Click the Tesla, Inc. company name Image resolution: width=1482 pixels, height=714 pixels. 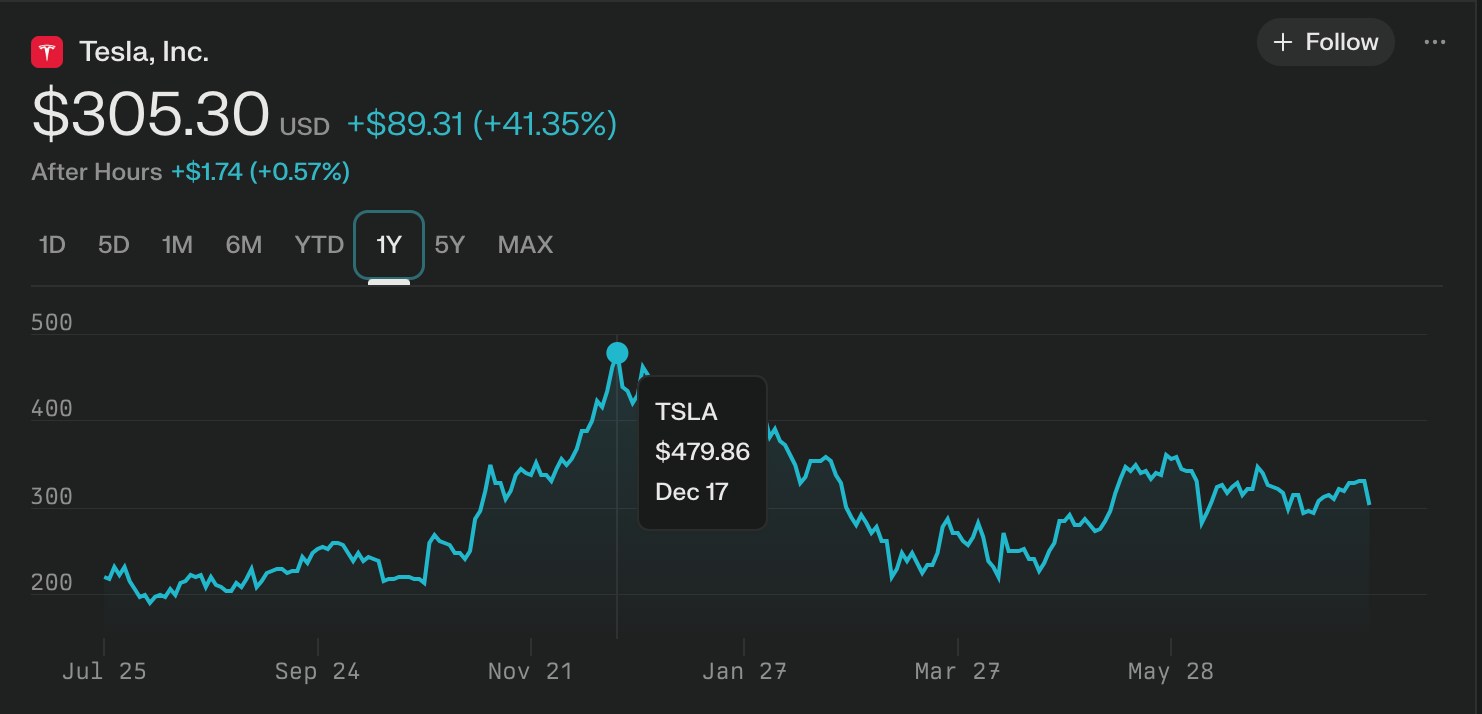[x=144, y=52]
